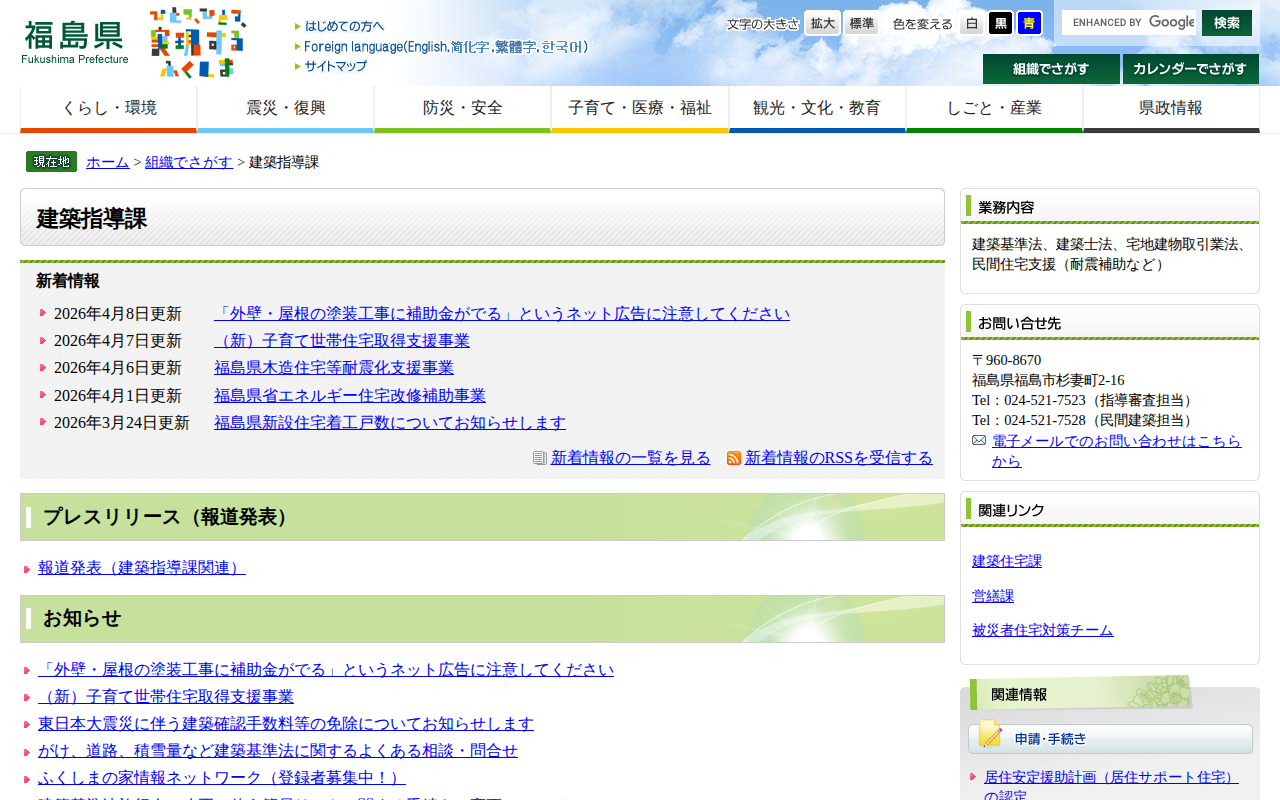Follow the はじめての方へ link
1280x800 pixels.
coord(339,26)
